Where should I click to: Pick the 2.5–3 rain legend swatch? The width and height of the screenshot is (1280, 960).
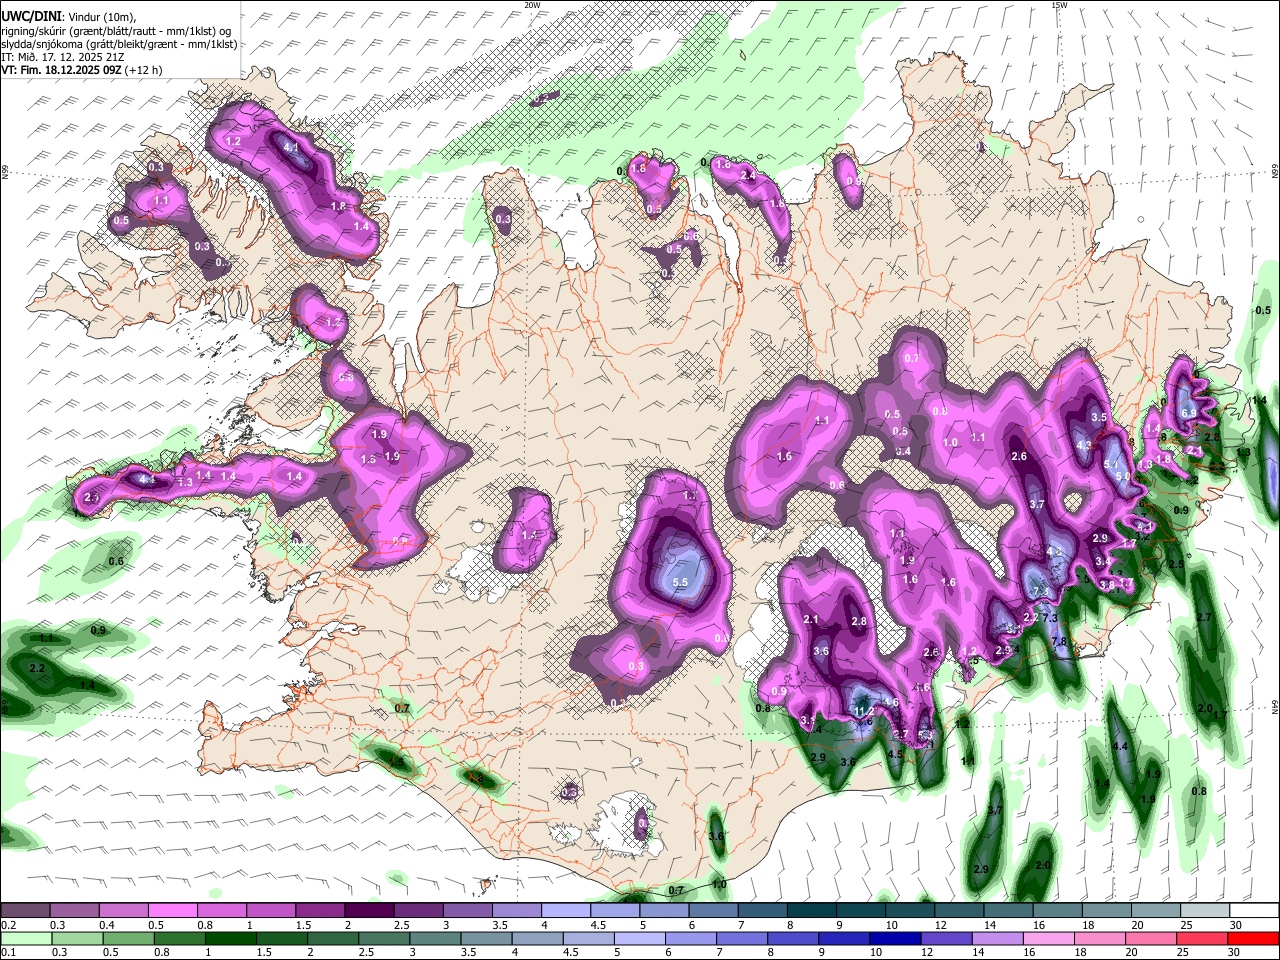[x=383, y=939]
